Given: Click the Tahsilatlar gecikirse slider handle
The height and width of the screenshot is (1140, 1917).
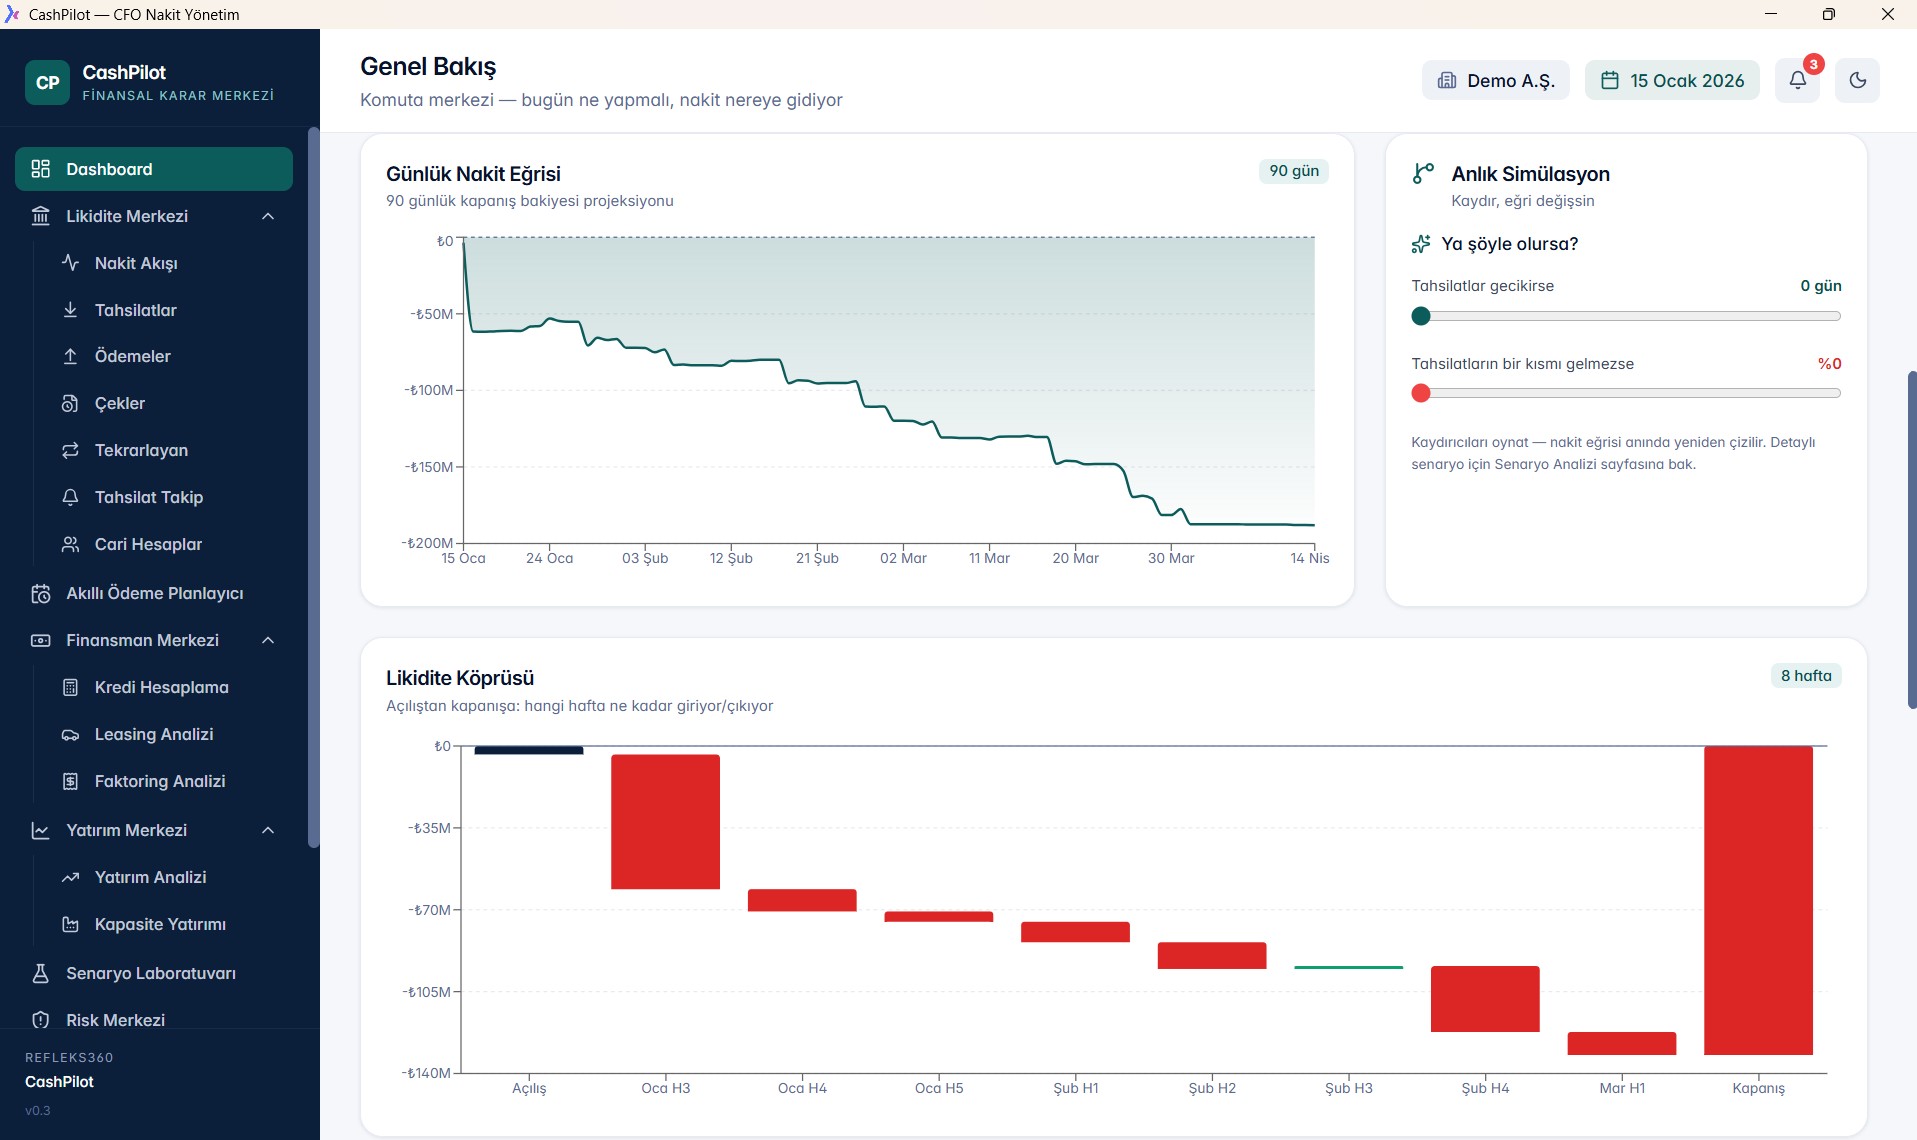Looking at the screenshot, I should coord(1421,316).
